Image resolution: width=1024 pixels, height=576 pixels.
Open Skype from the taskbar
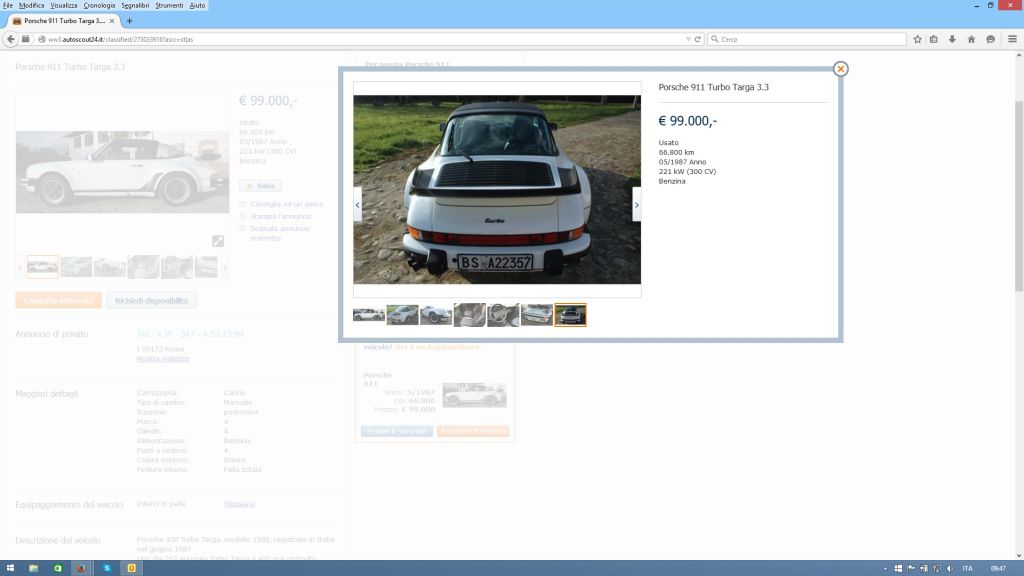coord(106,568)
